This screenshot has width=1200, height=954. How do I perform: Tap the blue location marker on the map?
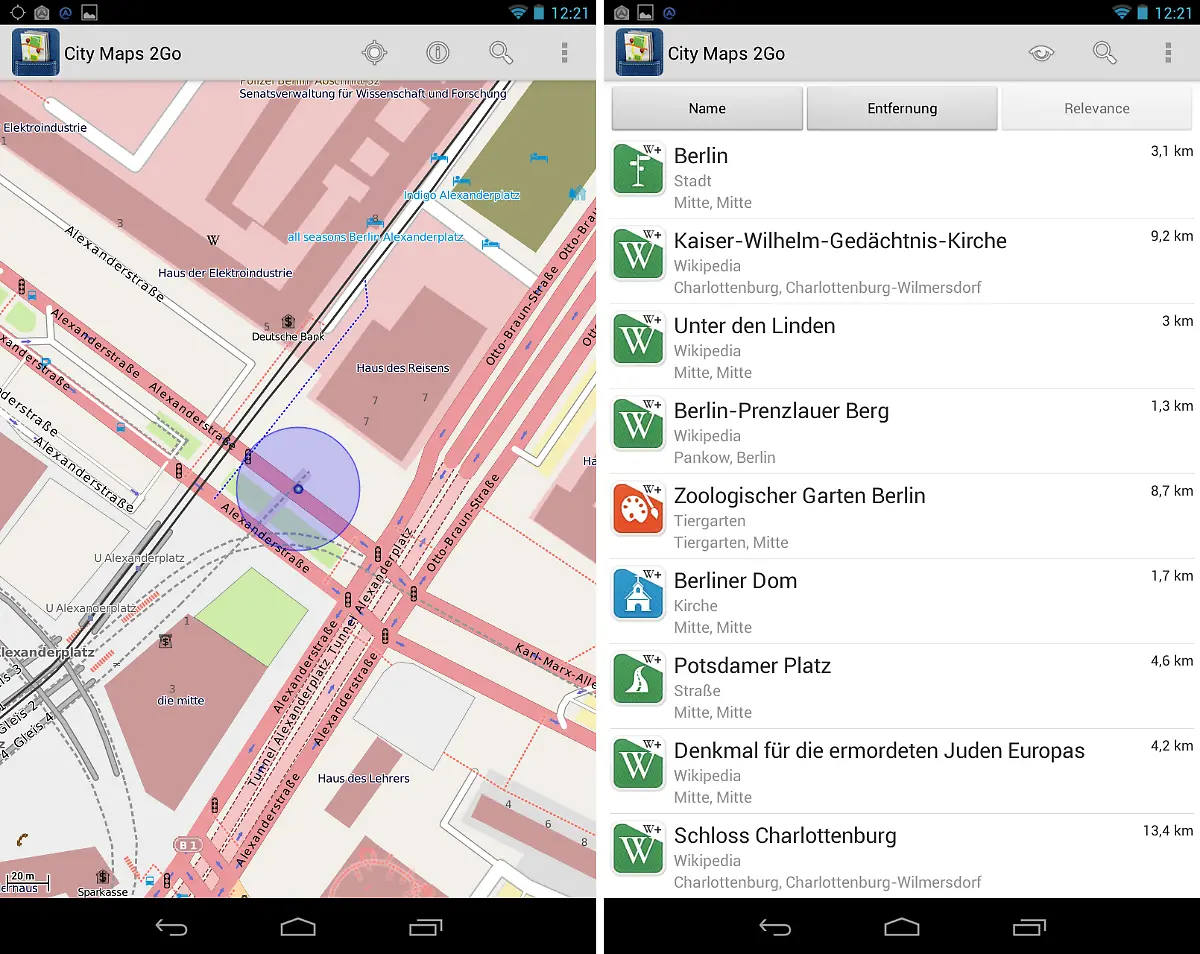tap(297, 489)
